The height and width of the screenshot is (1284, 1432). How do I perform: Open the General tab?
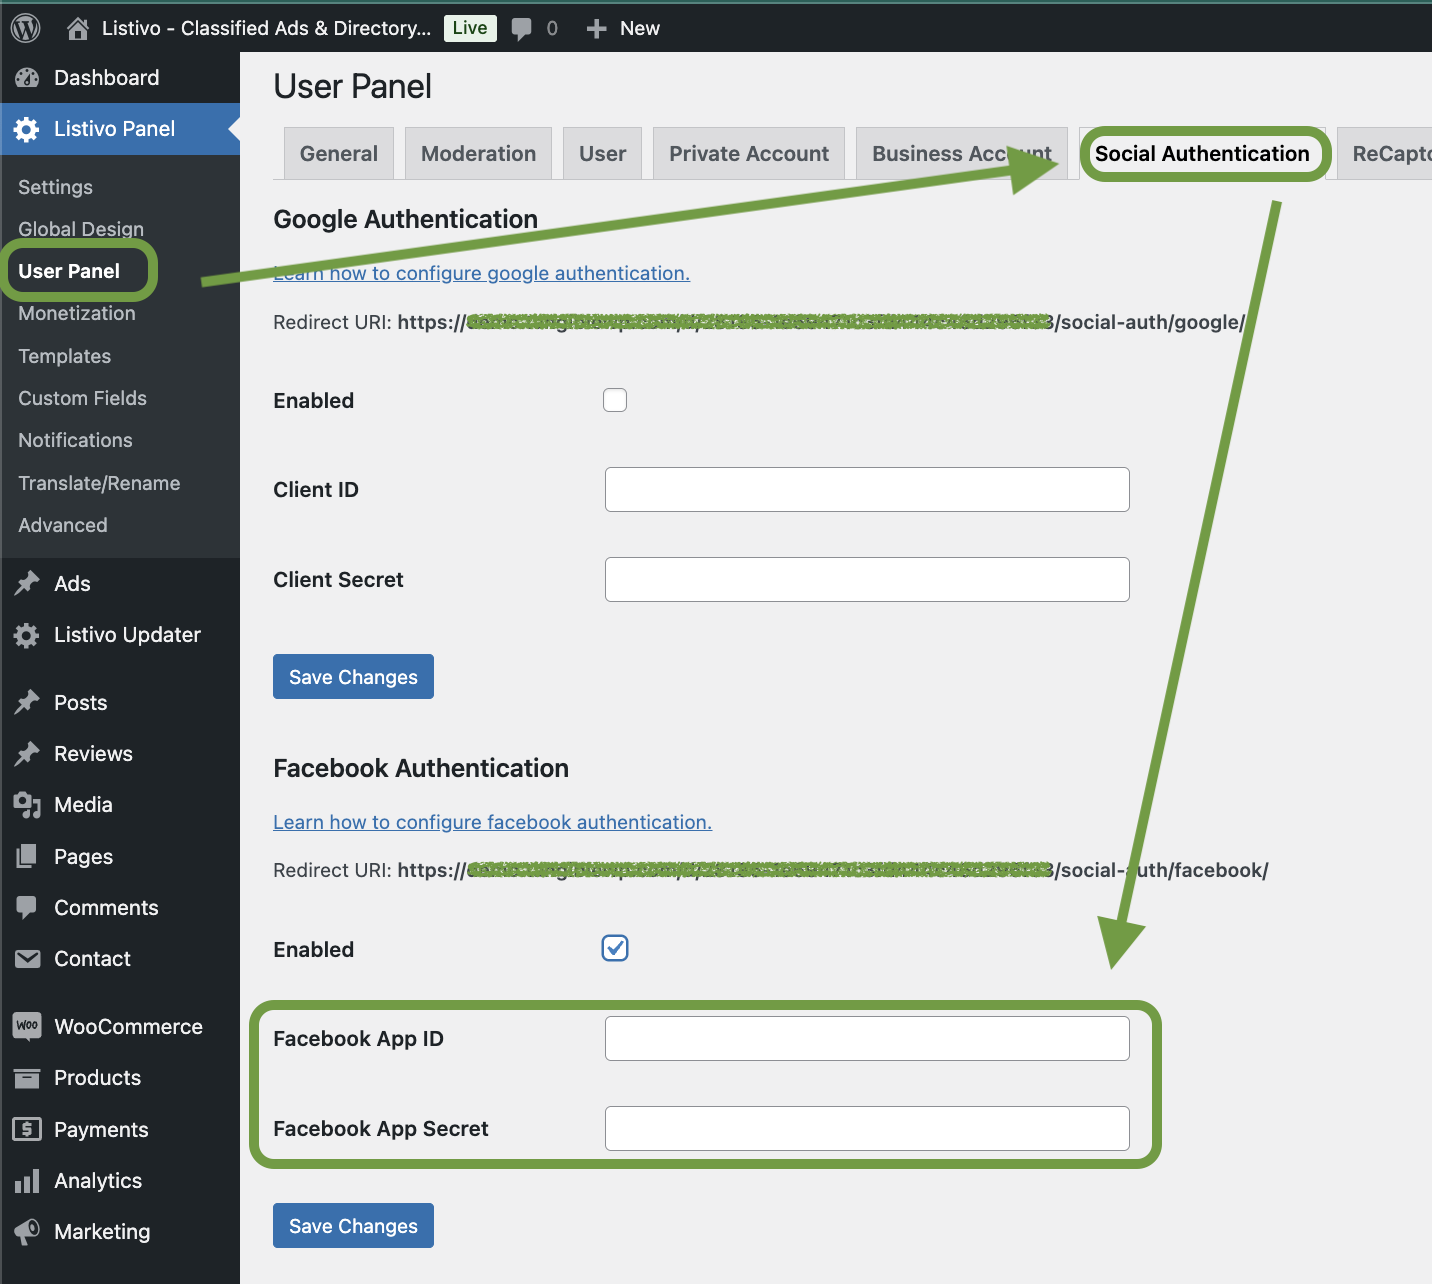[x=339, y=153]
